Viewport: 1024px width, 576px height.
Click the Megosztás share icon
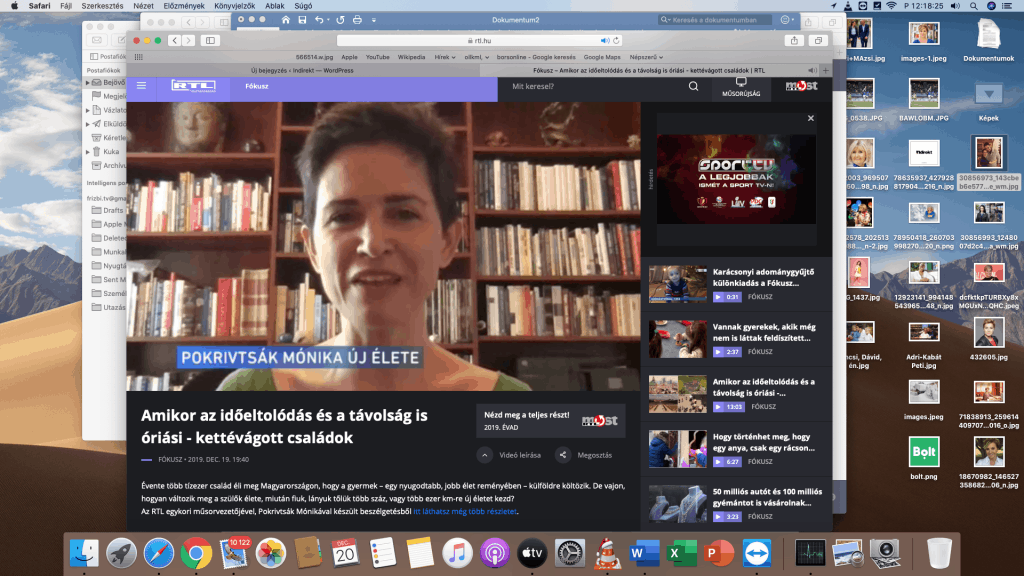click(x=563, y=455)
